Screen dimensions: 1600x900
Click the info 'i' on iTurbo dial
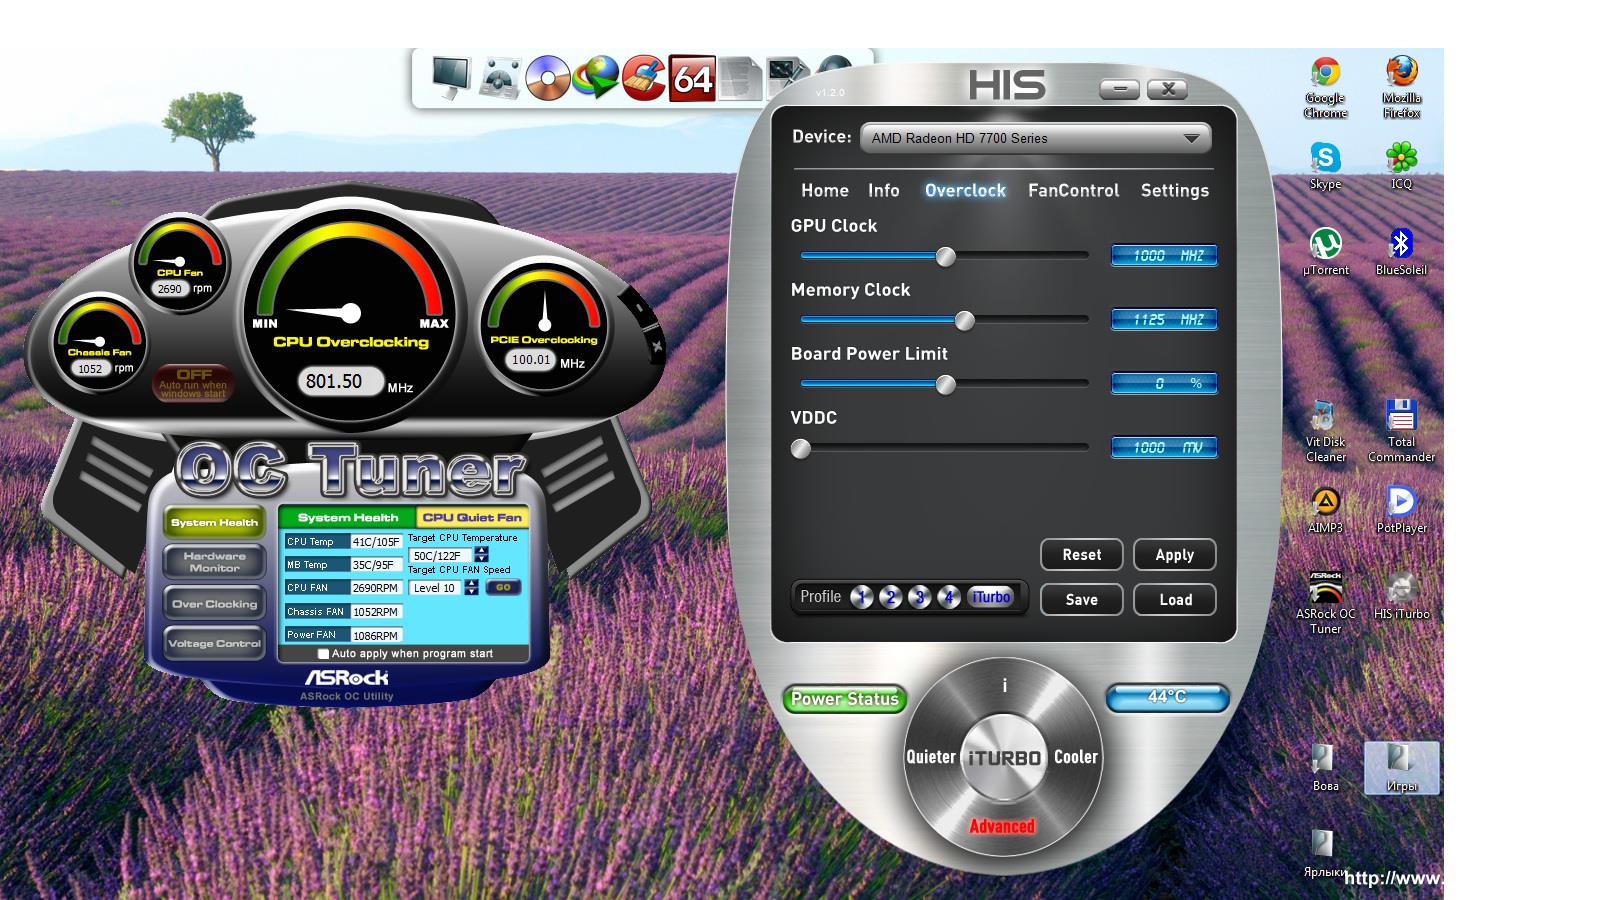tap(1004, 685)
